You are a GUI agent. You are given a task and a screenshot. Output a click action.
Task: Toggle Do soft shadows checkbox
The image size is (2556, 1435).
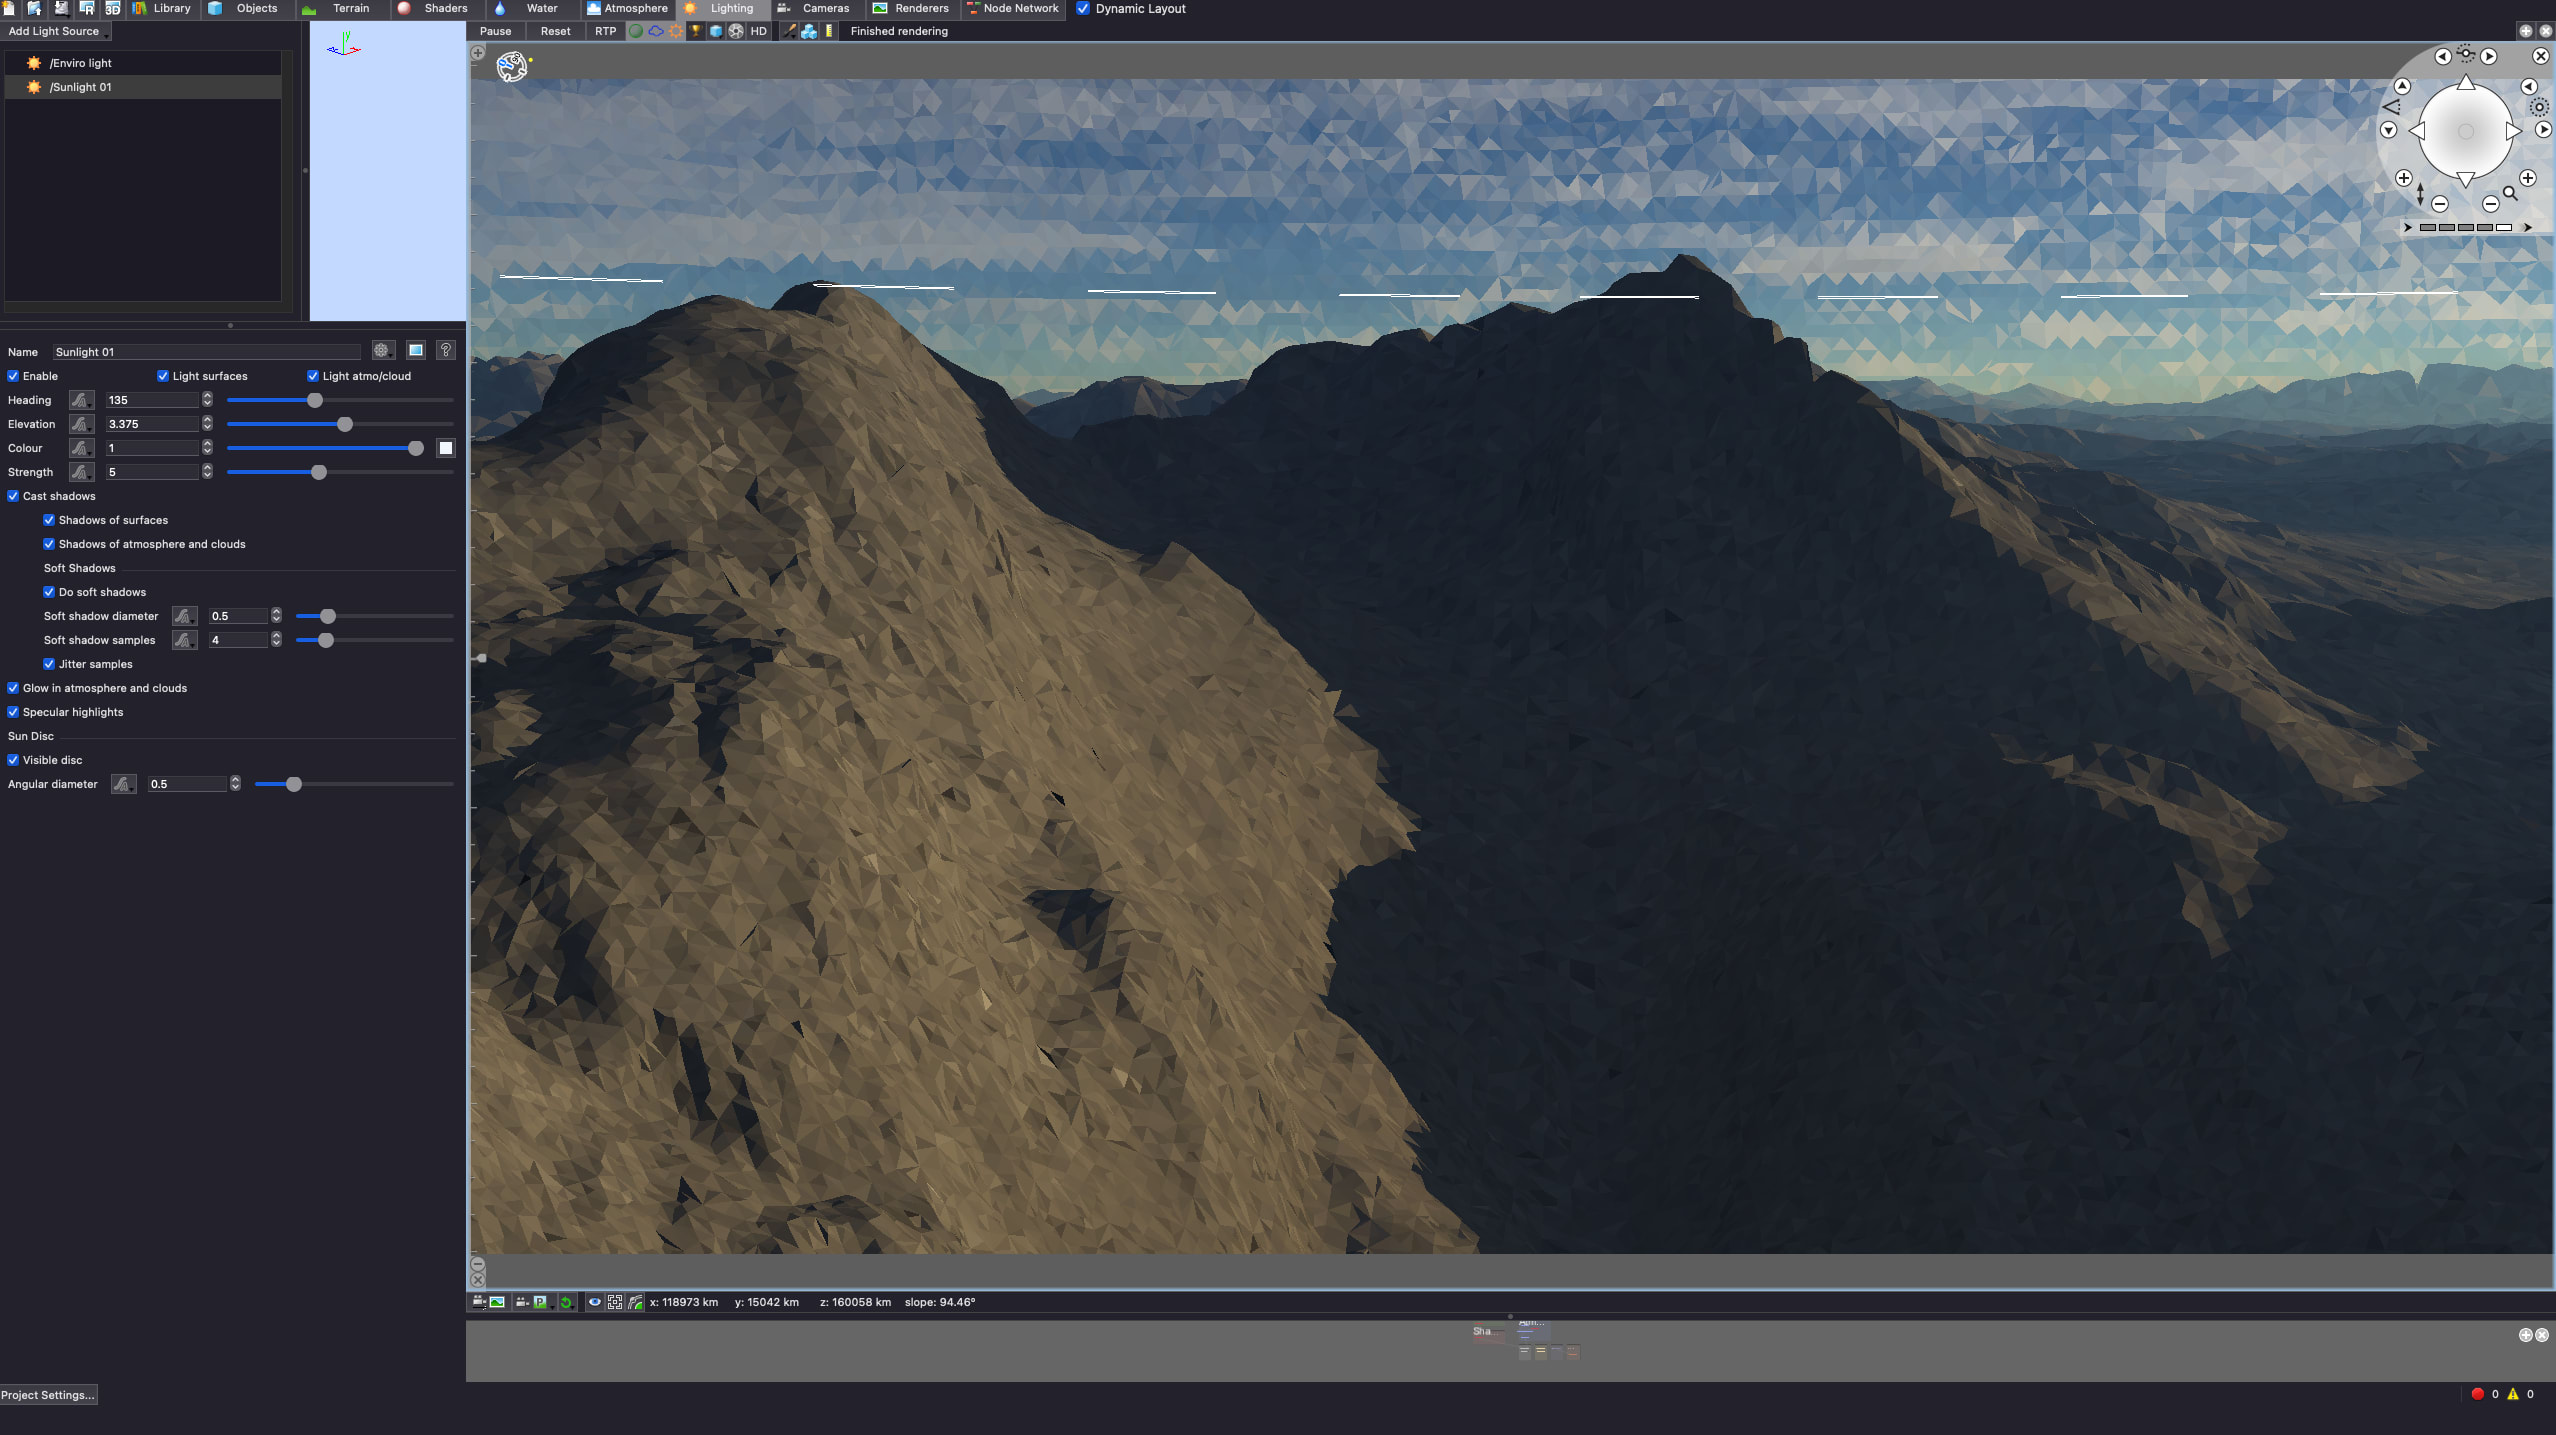(49, 592)
